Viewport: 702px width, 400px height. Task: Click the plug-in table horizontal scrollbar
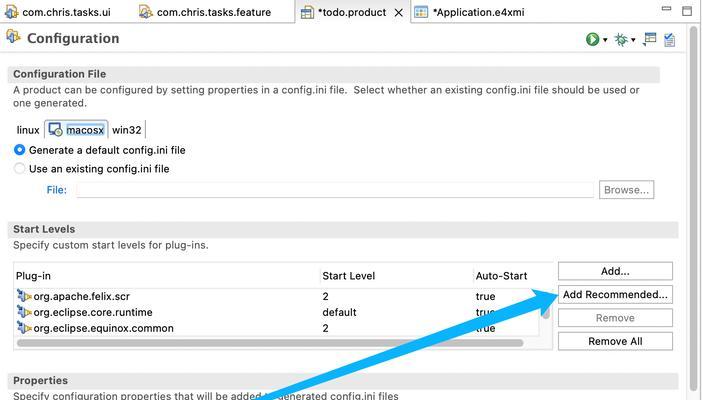tap(270, 343)
